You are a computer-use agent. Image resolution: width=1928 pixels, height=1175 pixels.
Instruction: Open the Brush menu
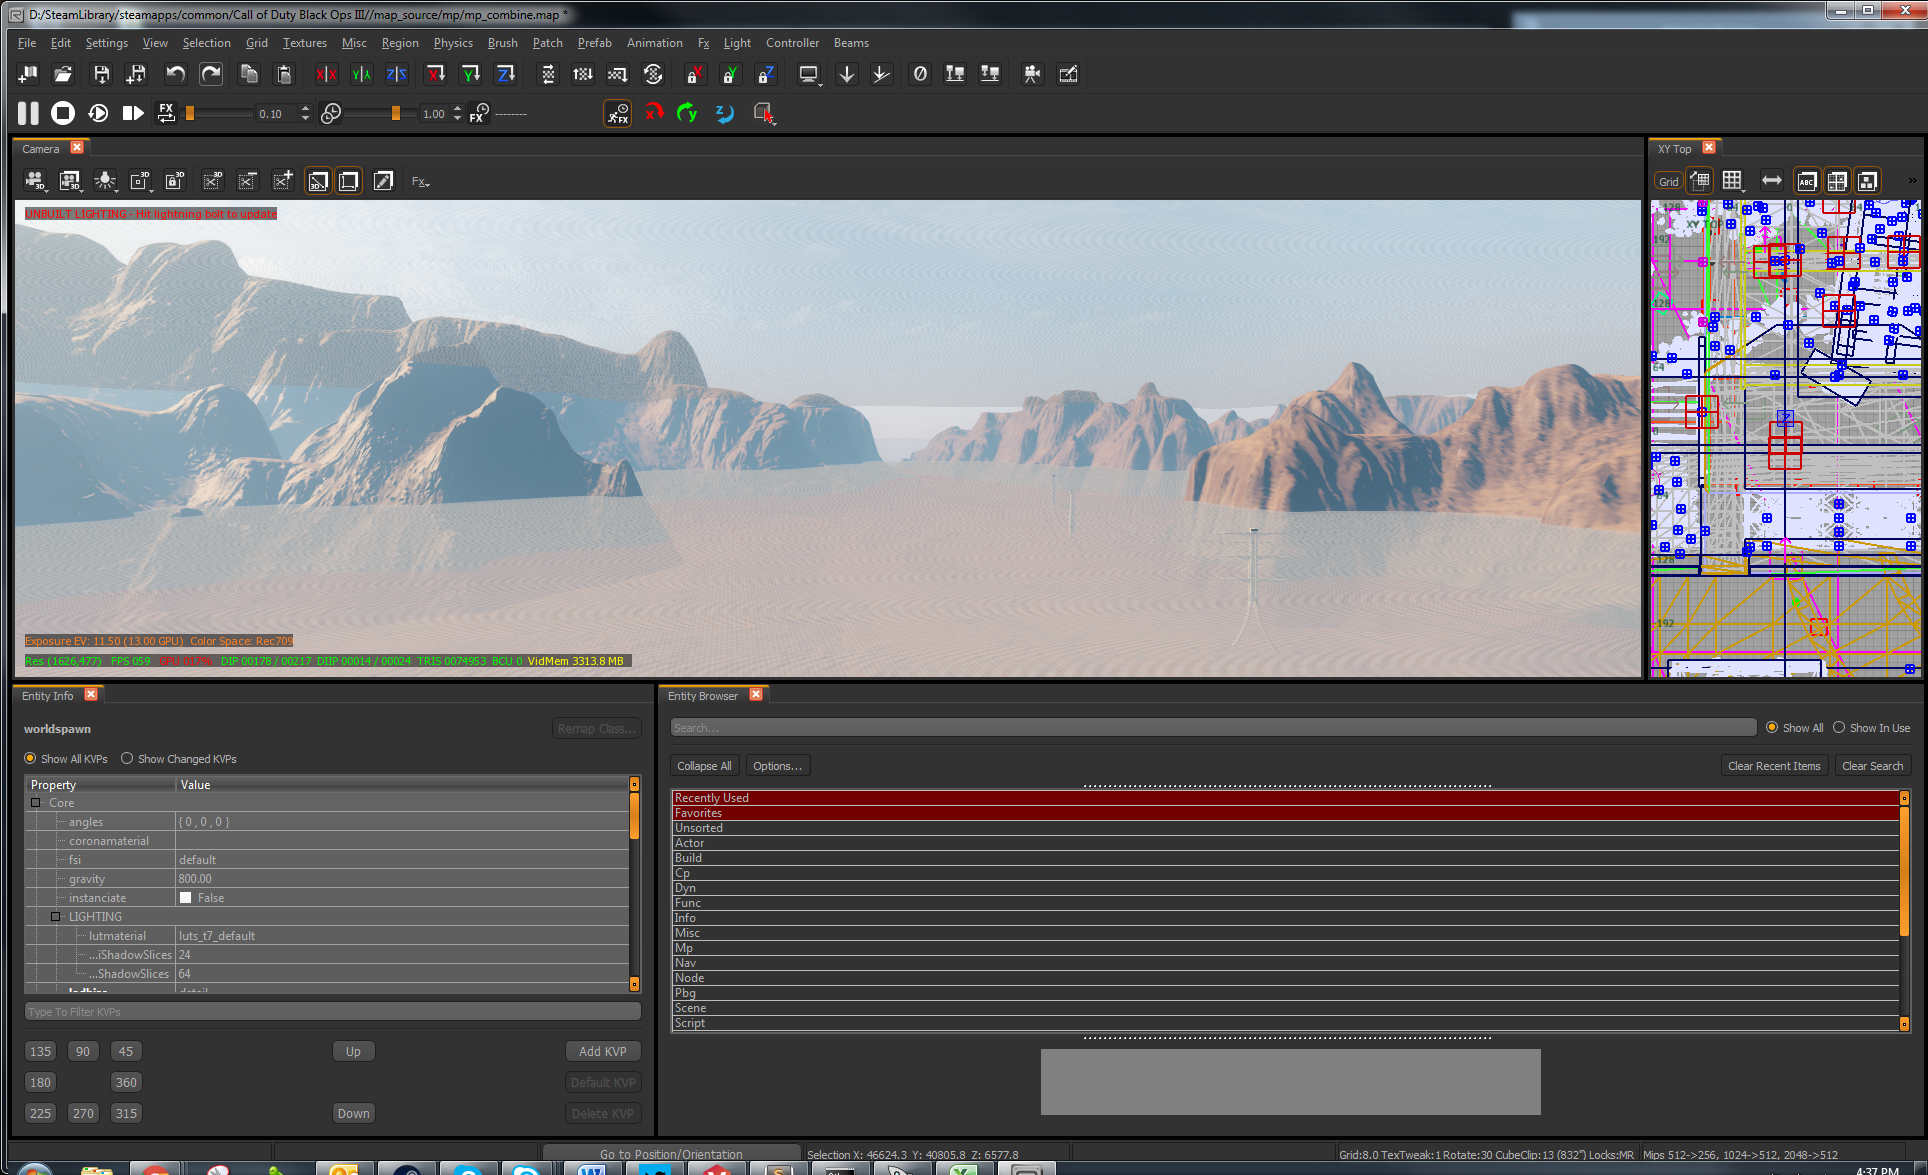(502, 43)
